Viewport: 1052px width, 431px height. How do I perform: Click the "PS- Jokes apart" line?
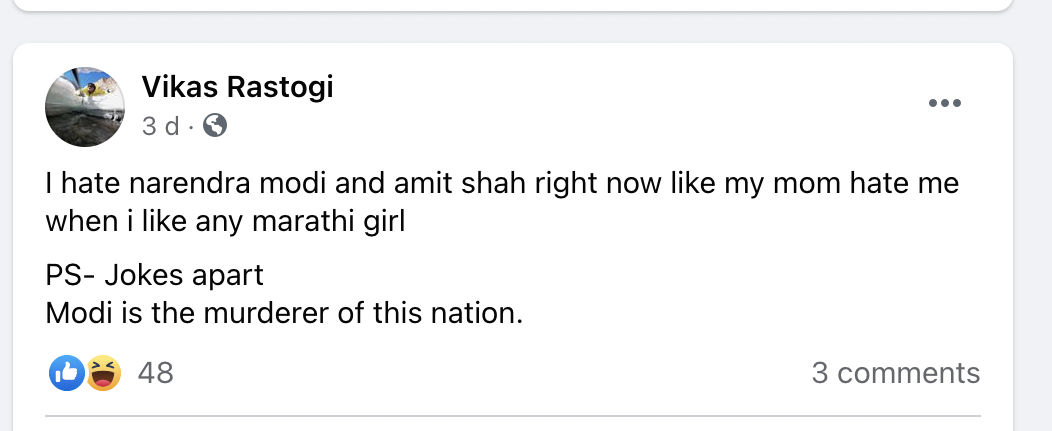coord(155,275)
